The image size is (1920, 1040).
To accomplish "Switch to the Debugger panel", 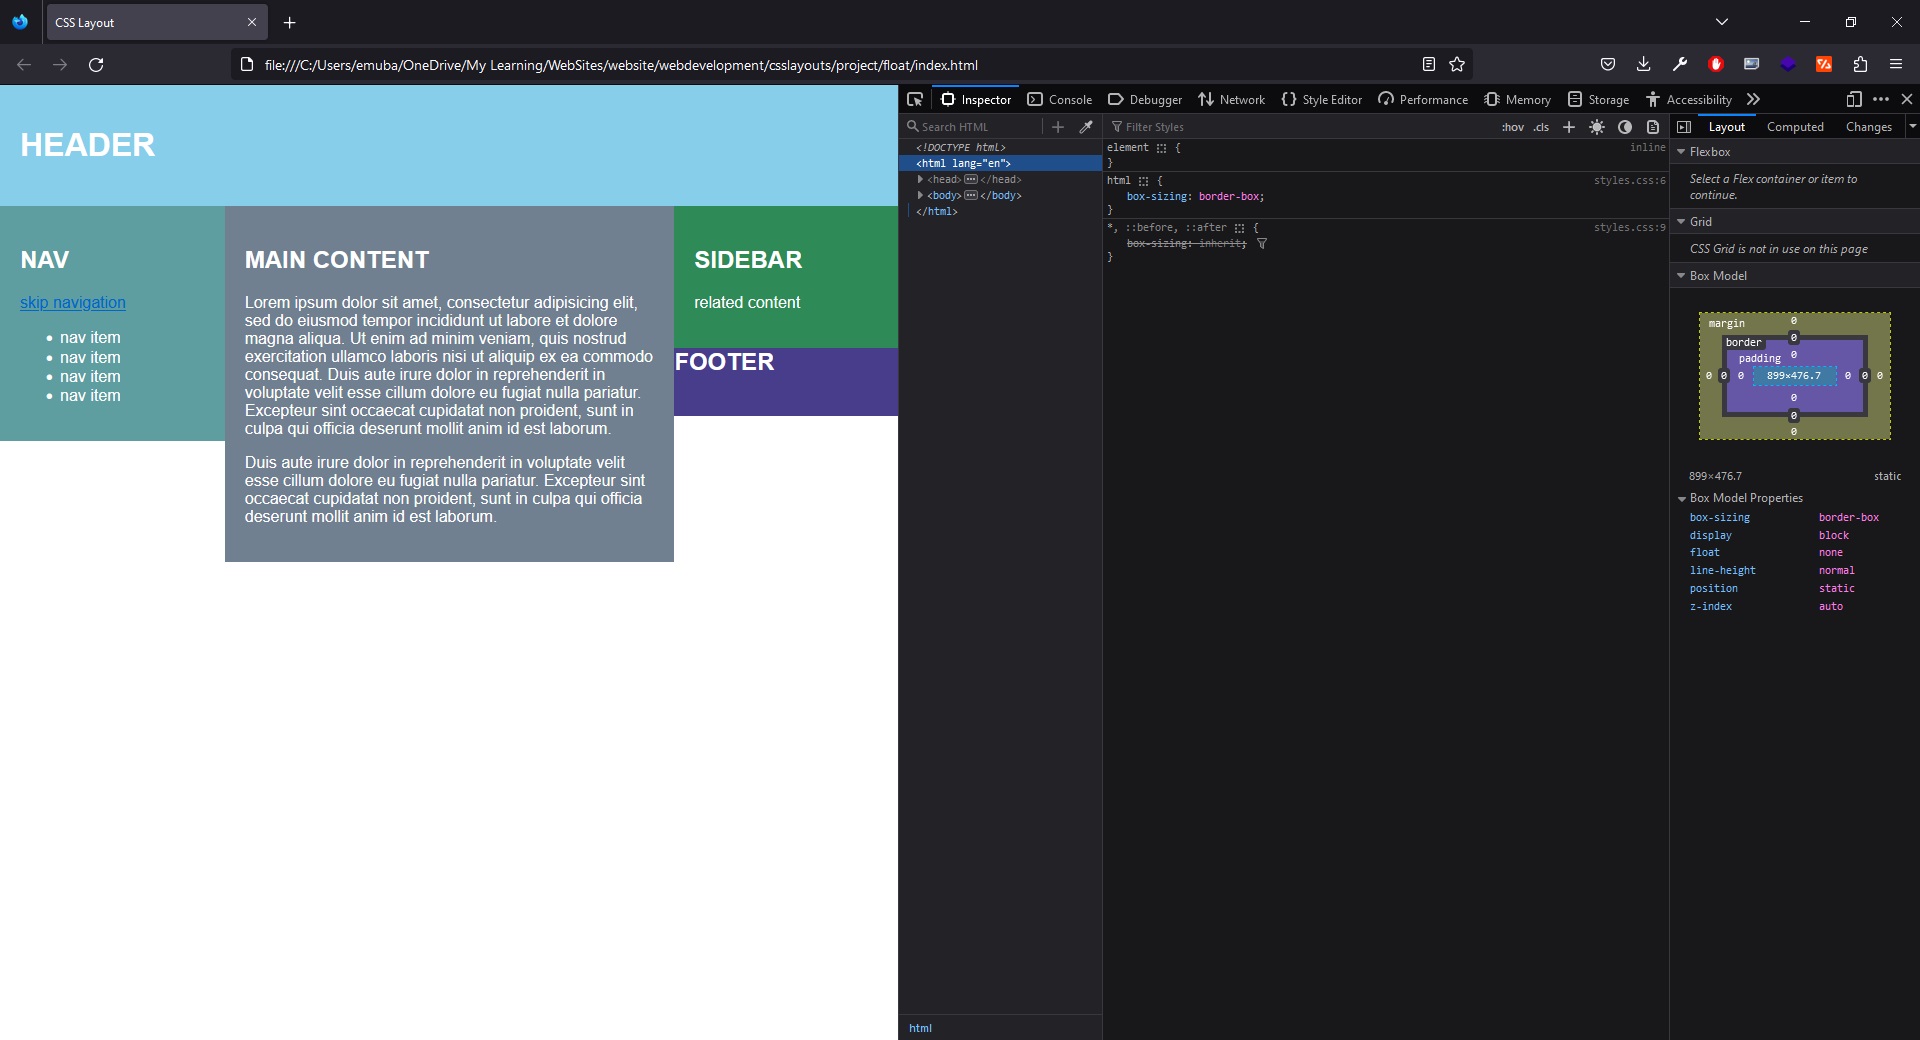I will tap(1145, 99).
